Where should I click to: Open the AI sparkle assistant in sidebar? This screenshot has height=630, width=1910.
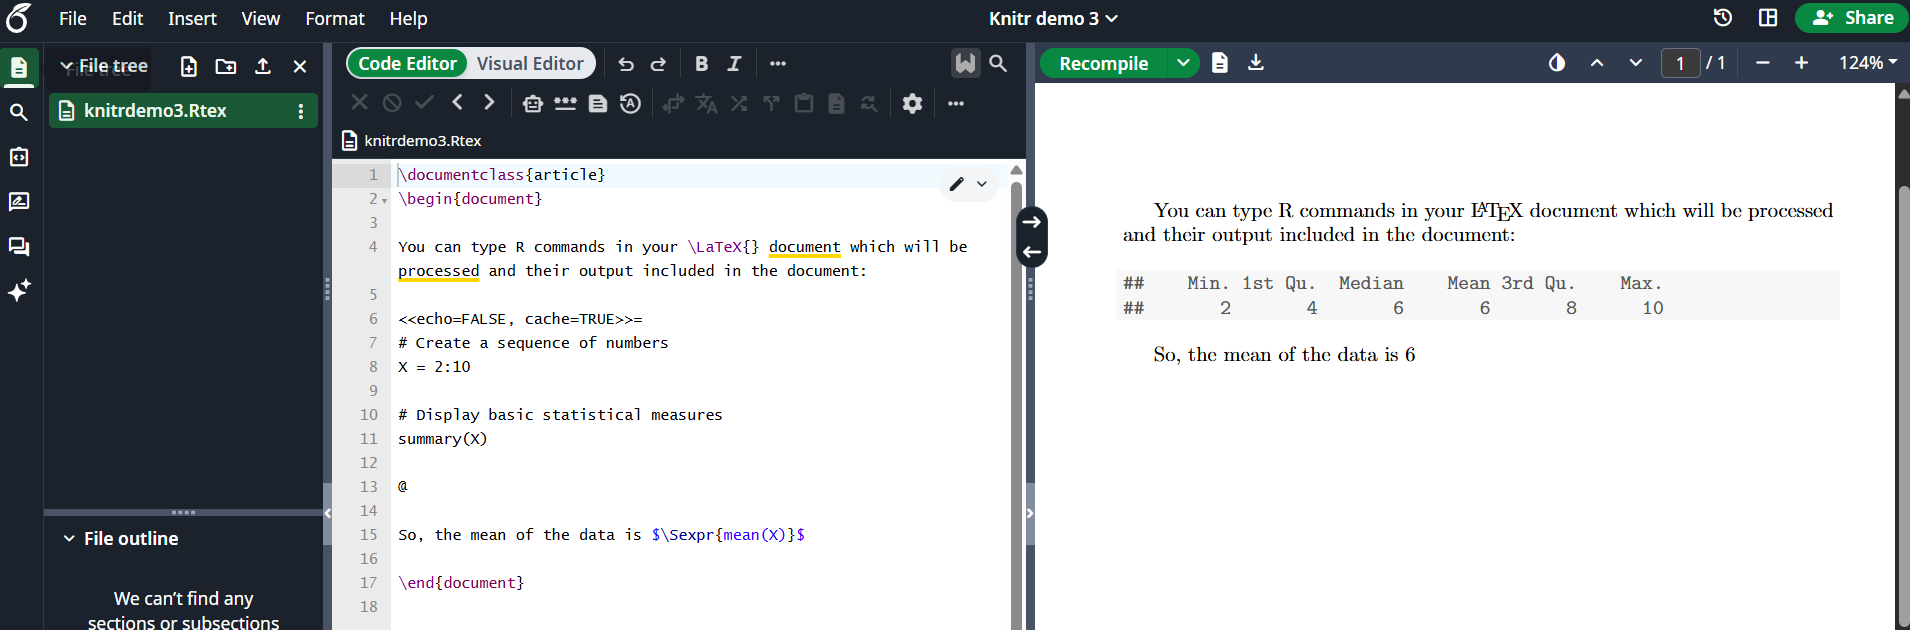[19, 291]
